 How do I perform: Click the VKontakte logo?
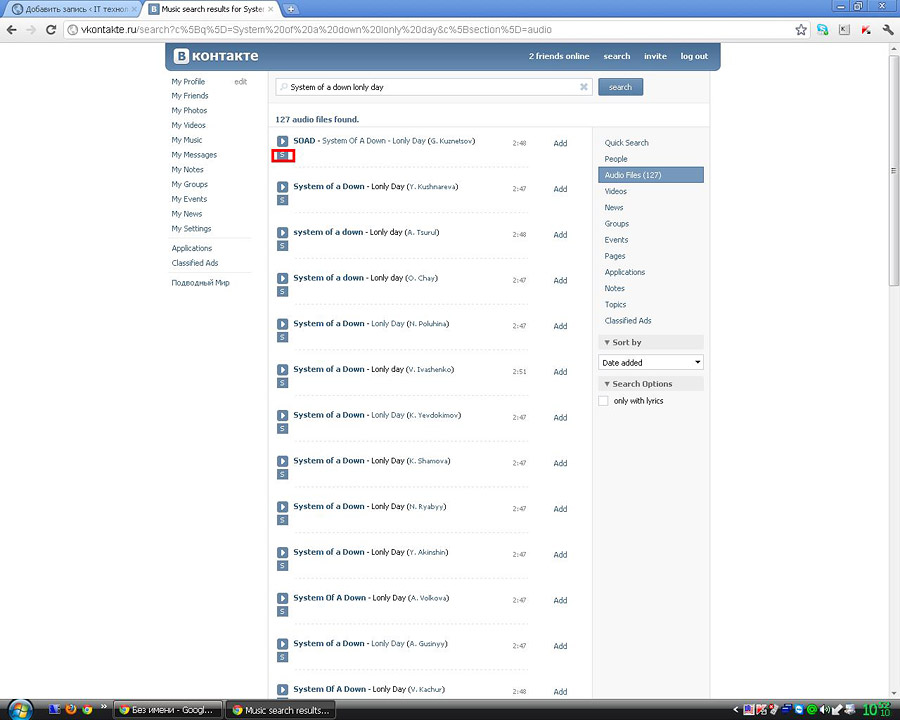(x=216, y=56)
